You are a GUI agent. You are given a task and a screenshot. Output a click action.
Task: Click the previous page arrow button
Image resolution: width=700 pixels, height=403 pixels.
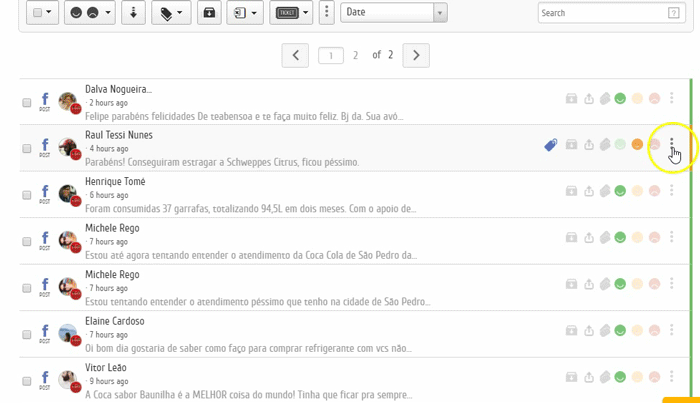pyautogui.click(x=295, y=56)
